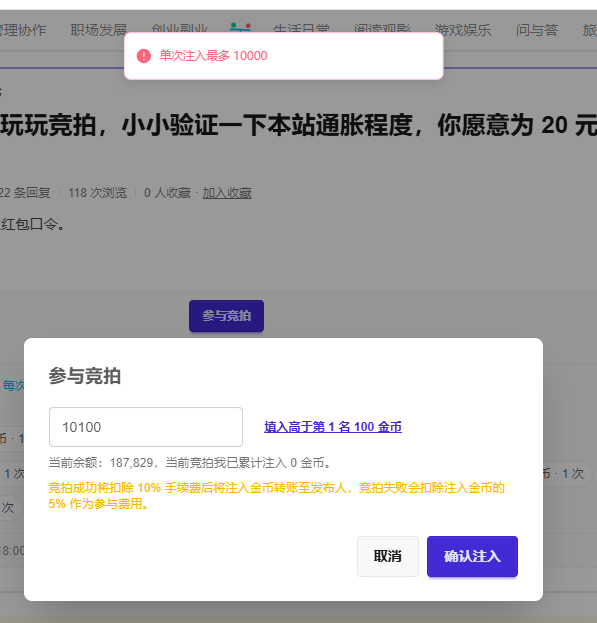Screen dimensions: 597x623
Task: Click the error toast 单次注入最多 10000
Action: click(284, 56)
